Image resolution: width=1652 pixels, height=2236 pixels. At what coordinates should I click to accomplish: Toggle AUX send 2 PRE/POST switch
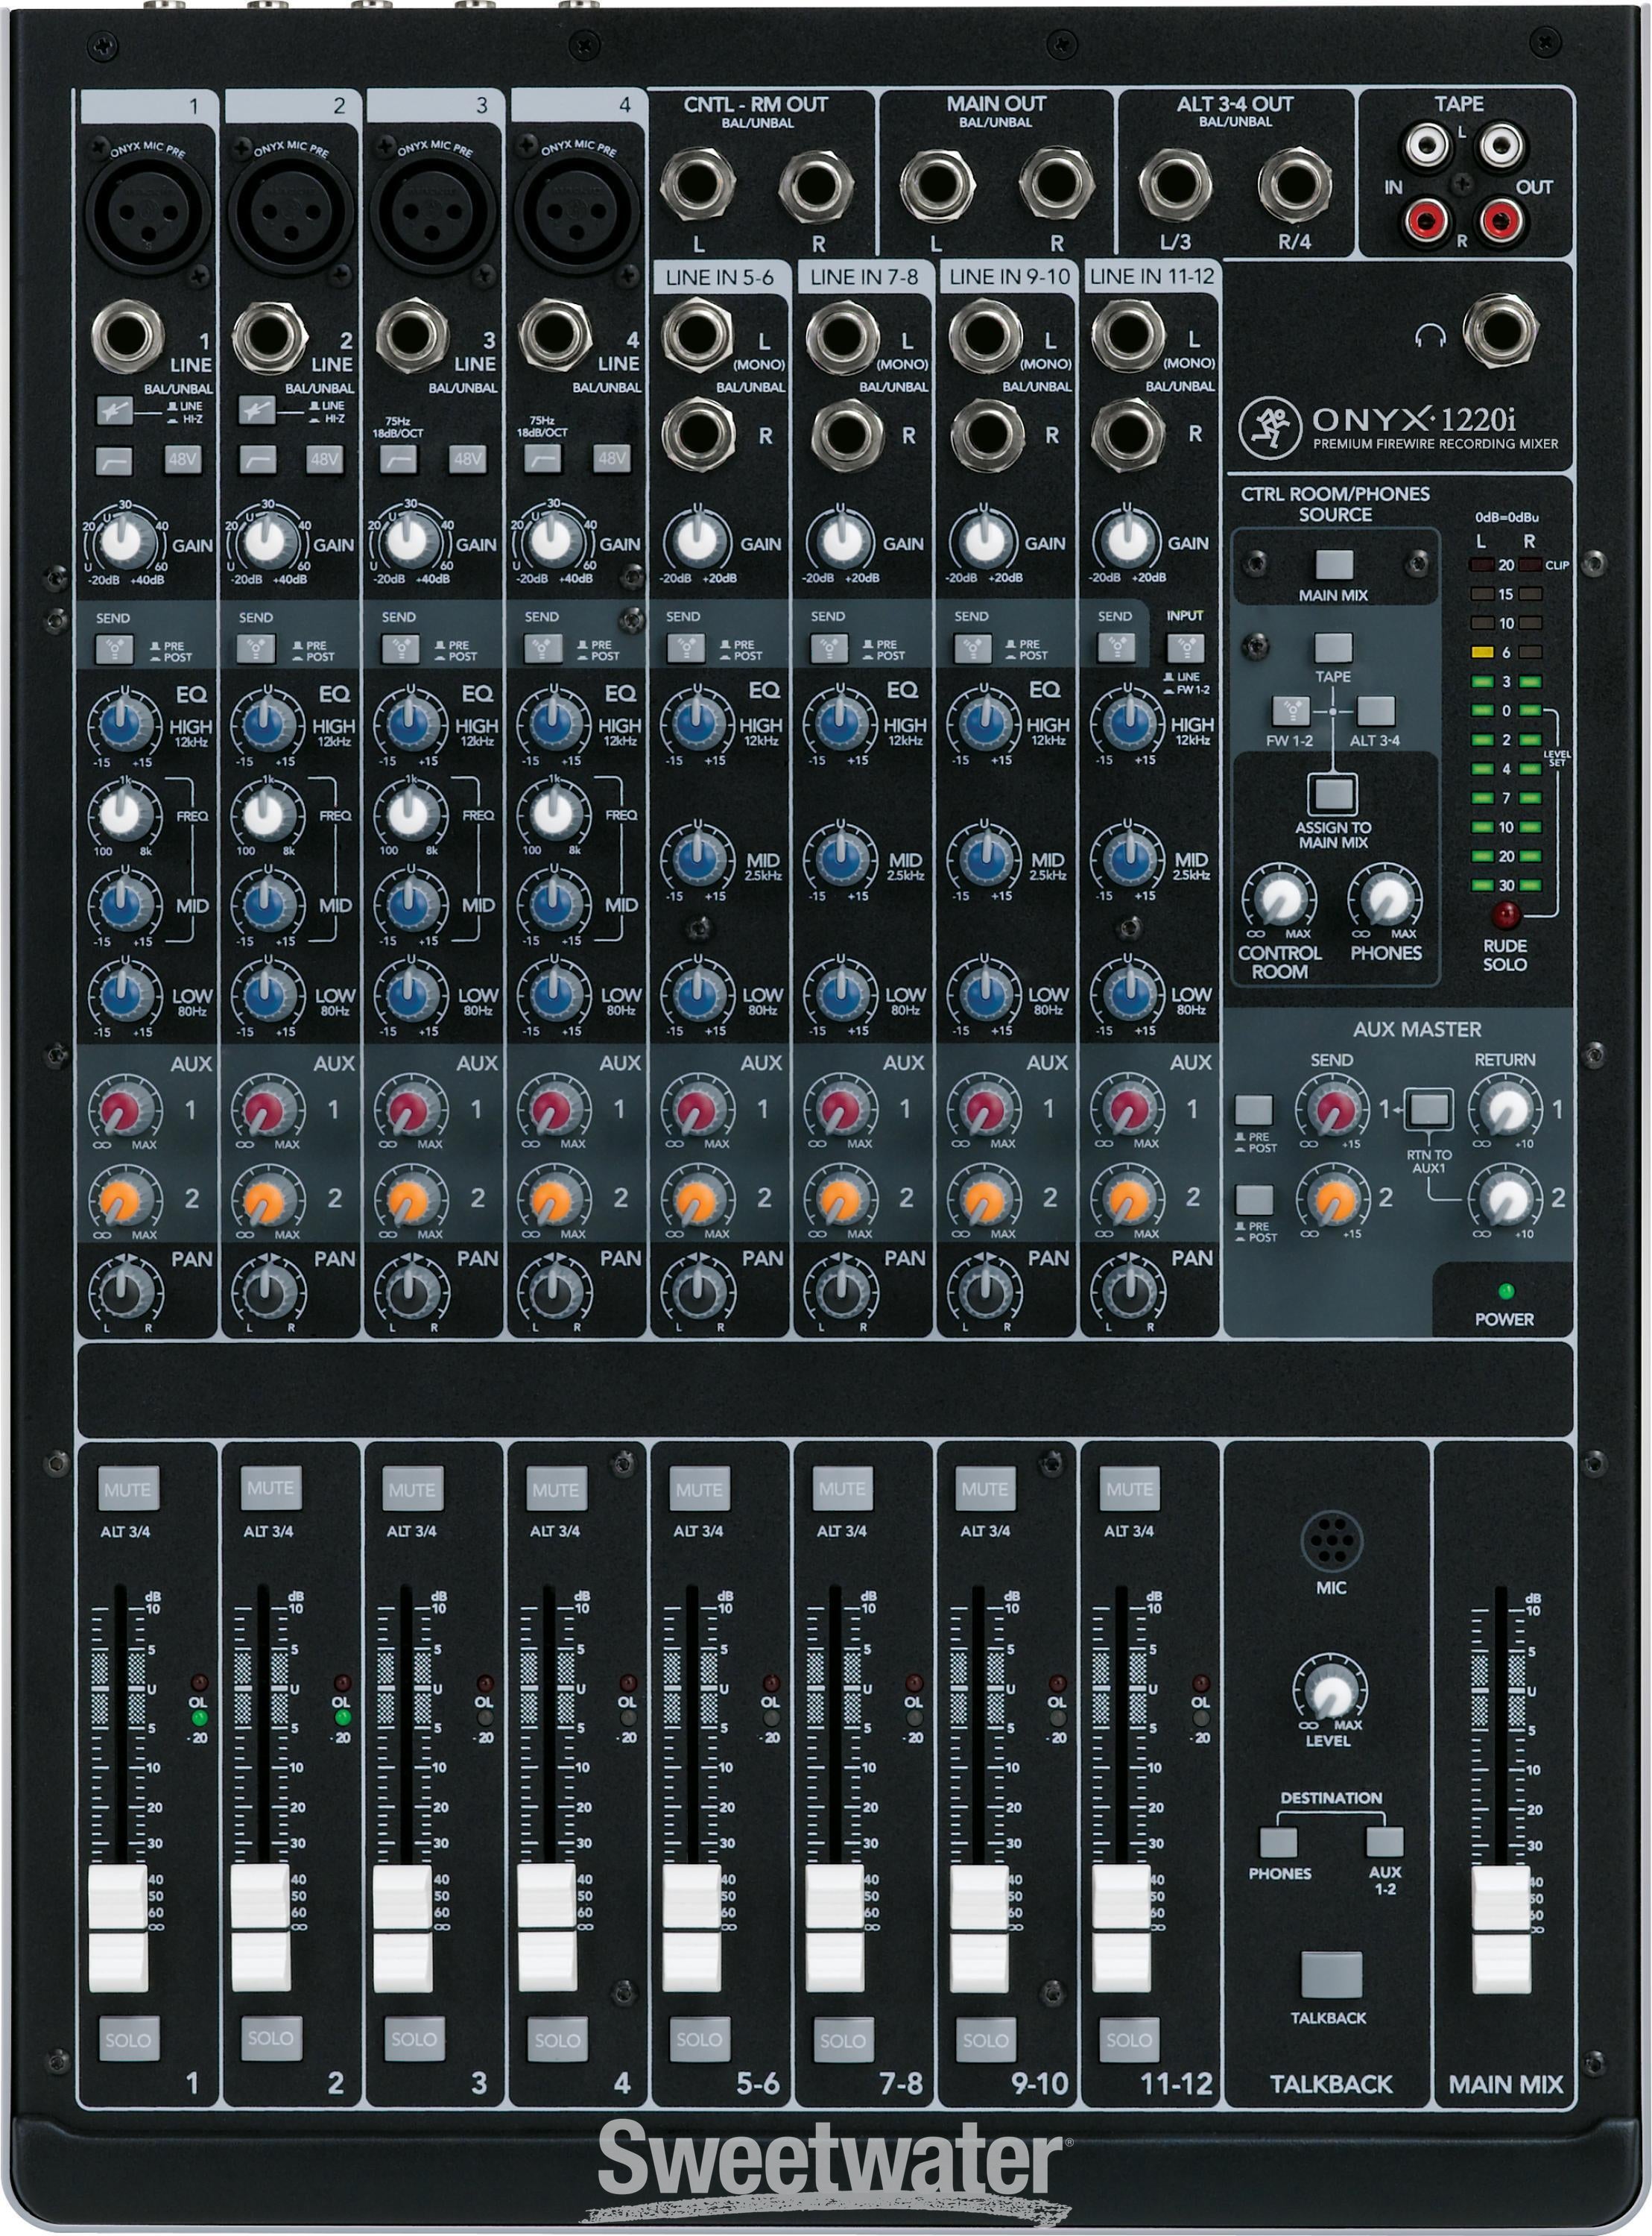[x=1254, y=1200]
